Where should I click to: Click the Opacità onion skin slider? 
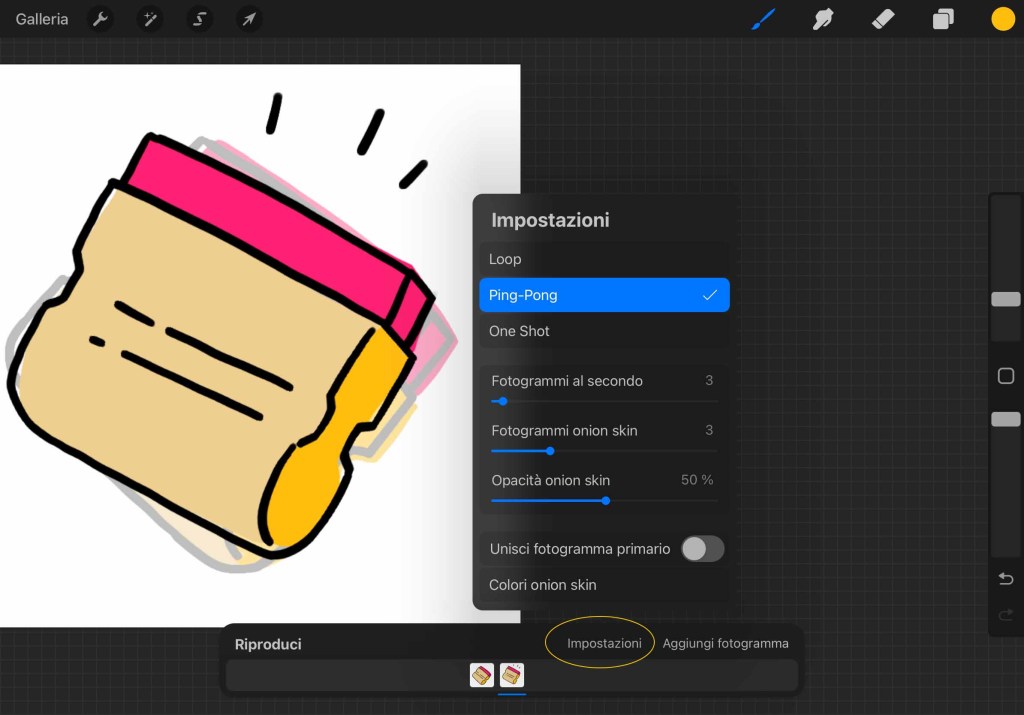(606, 500)
